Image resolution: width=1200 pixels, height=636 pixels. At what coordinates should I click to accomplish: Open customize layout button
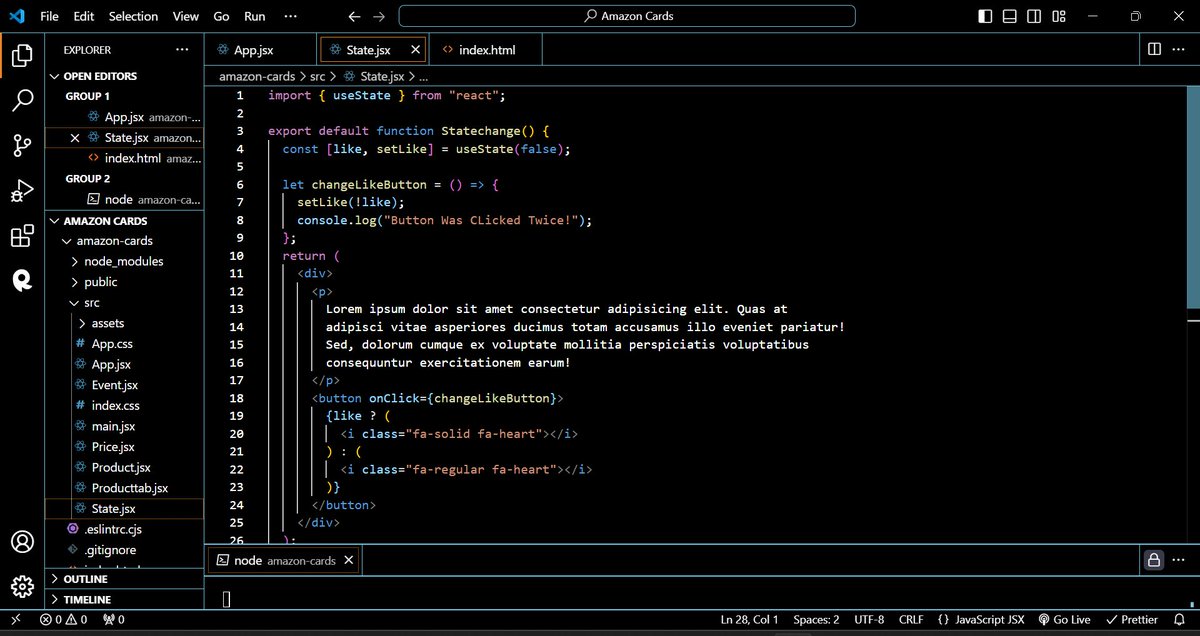(x=1058, y=16)
